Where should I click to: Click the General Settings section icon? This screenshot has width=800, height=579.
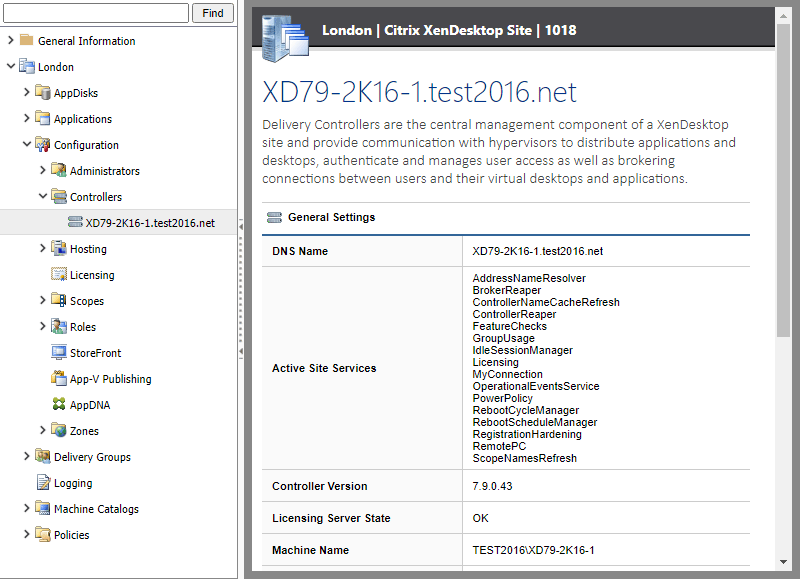coord(274,217)
